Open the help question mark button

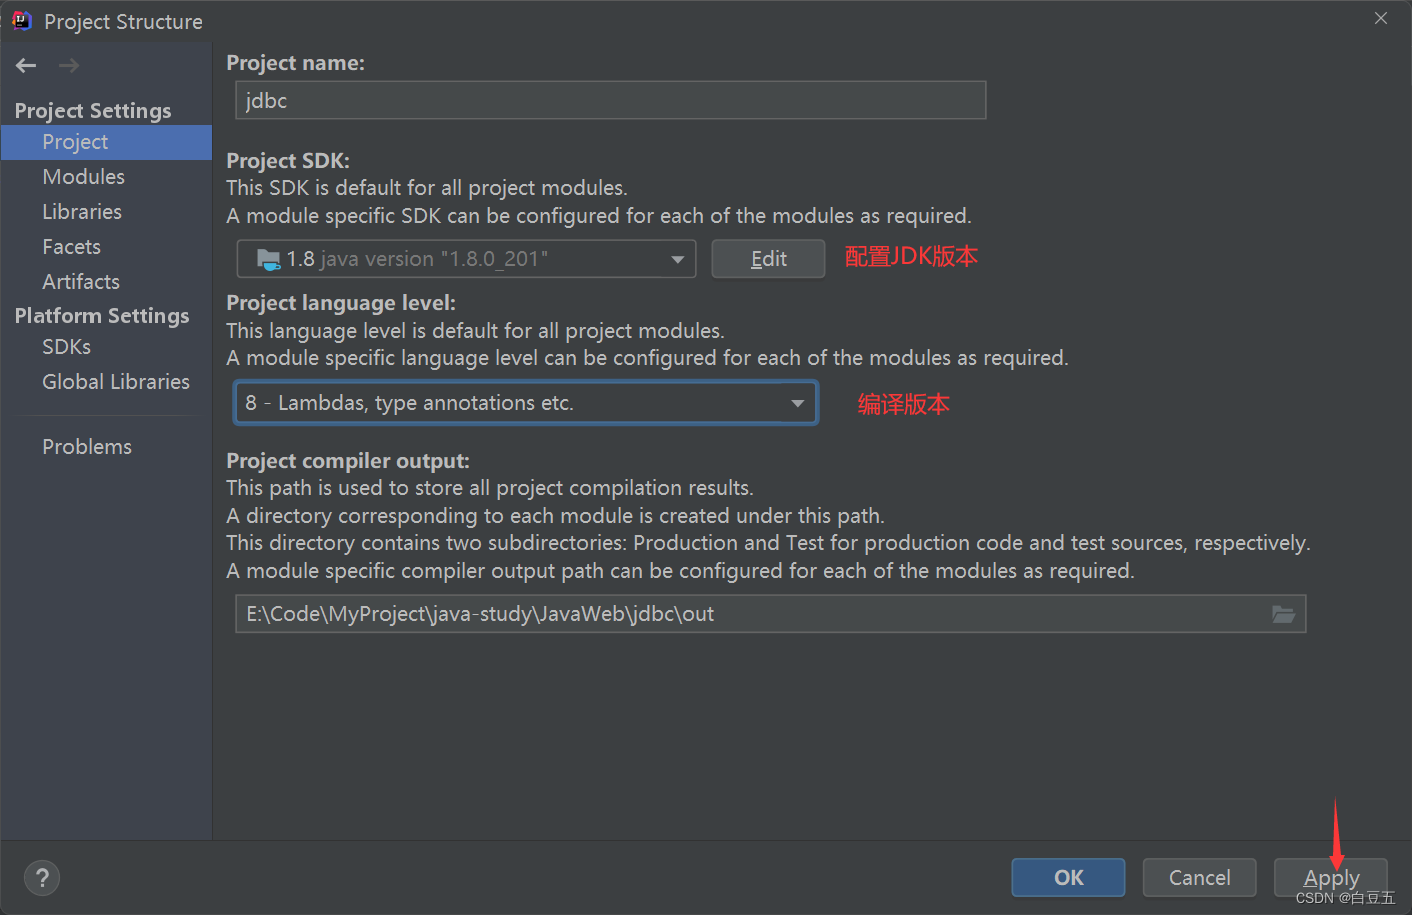click(x=42, y=878)
